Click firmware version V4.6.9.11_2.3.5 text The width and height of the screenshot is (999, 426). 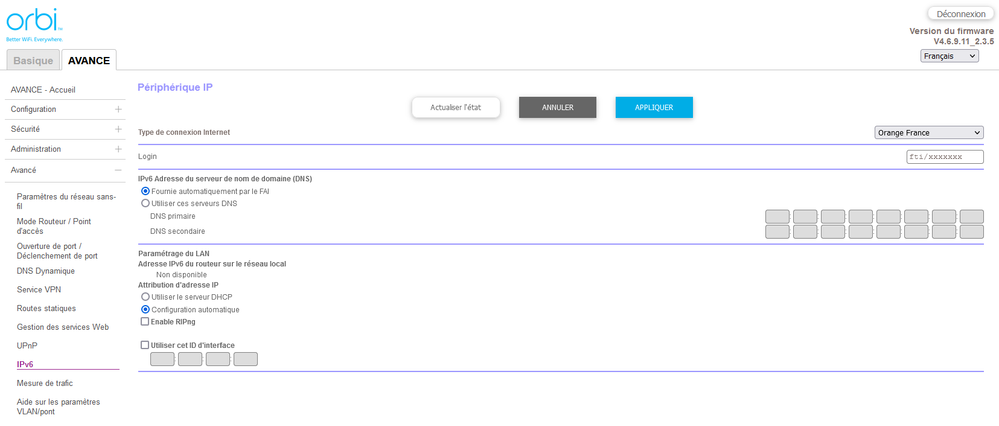point(963,41)
